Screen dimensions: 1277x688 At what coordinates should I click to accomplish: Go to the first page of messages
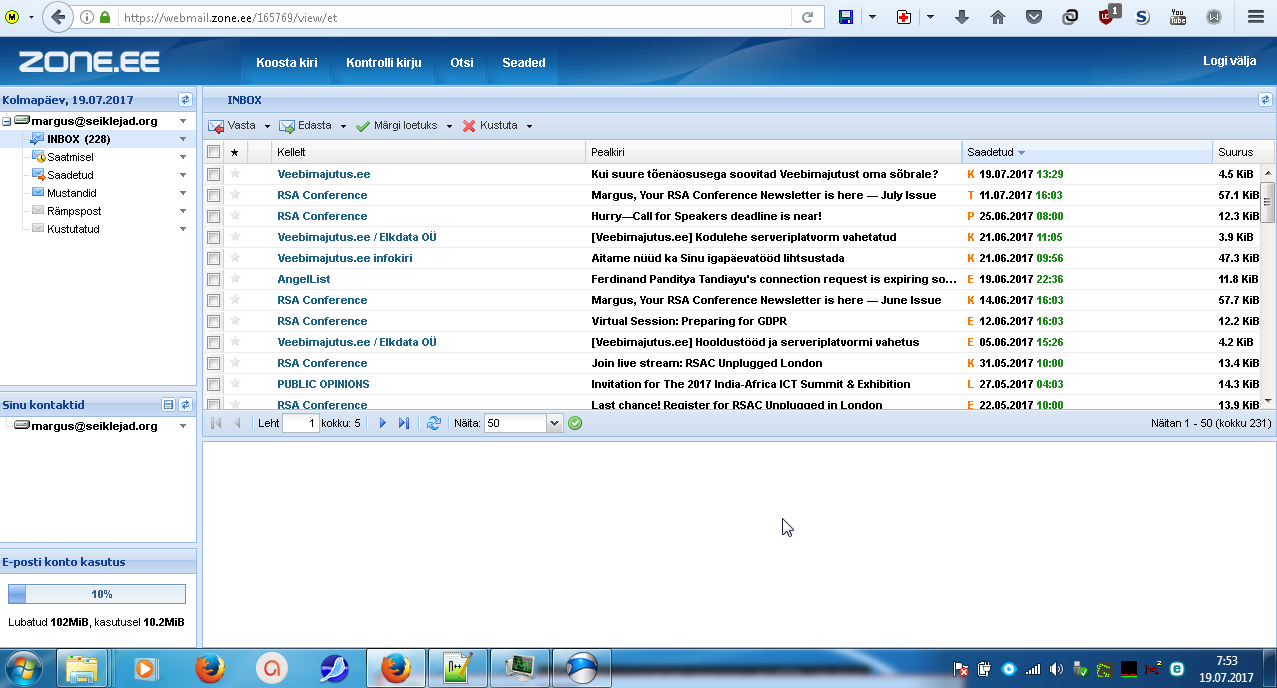[x=216, y=424]
